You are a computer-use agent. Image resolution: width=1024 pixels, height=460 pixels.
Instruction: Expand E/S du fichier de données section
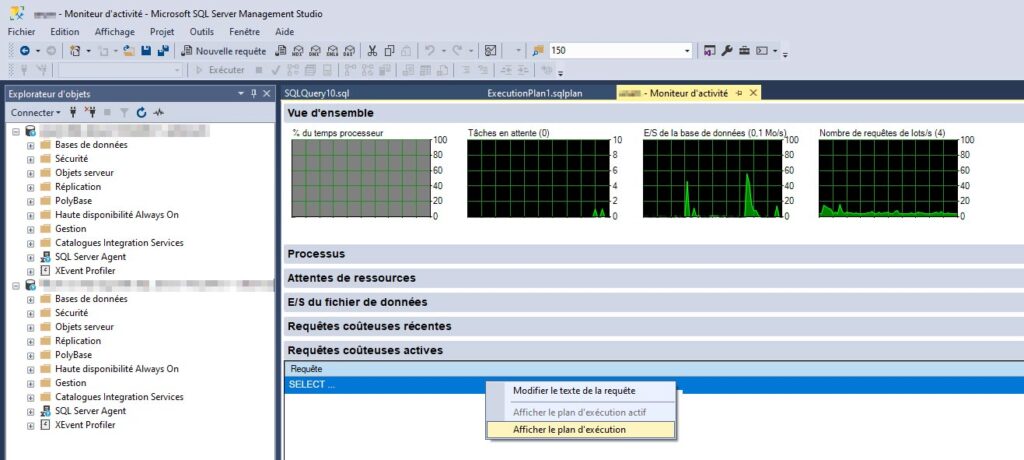pyautogui.click(x=654, y=302)
